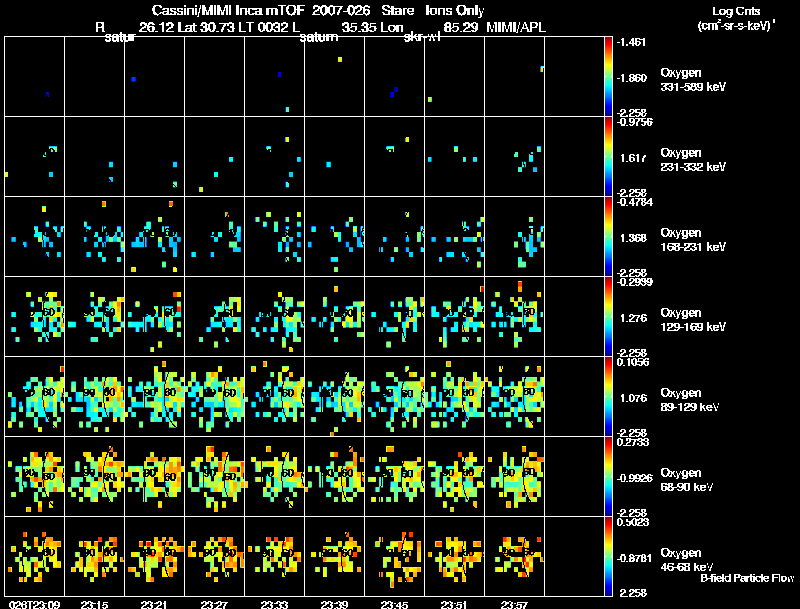The height and width of the screenshot is (609, 800).
Task: Select the 68-90 keV image panel at 23:27
Action: point(215,477)
